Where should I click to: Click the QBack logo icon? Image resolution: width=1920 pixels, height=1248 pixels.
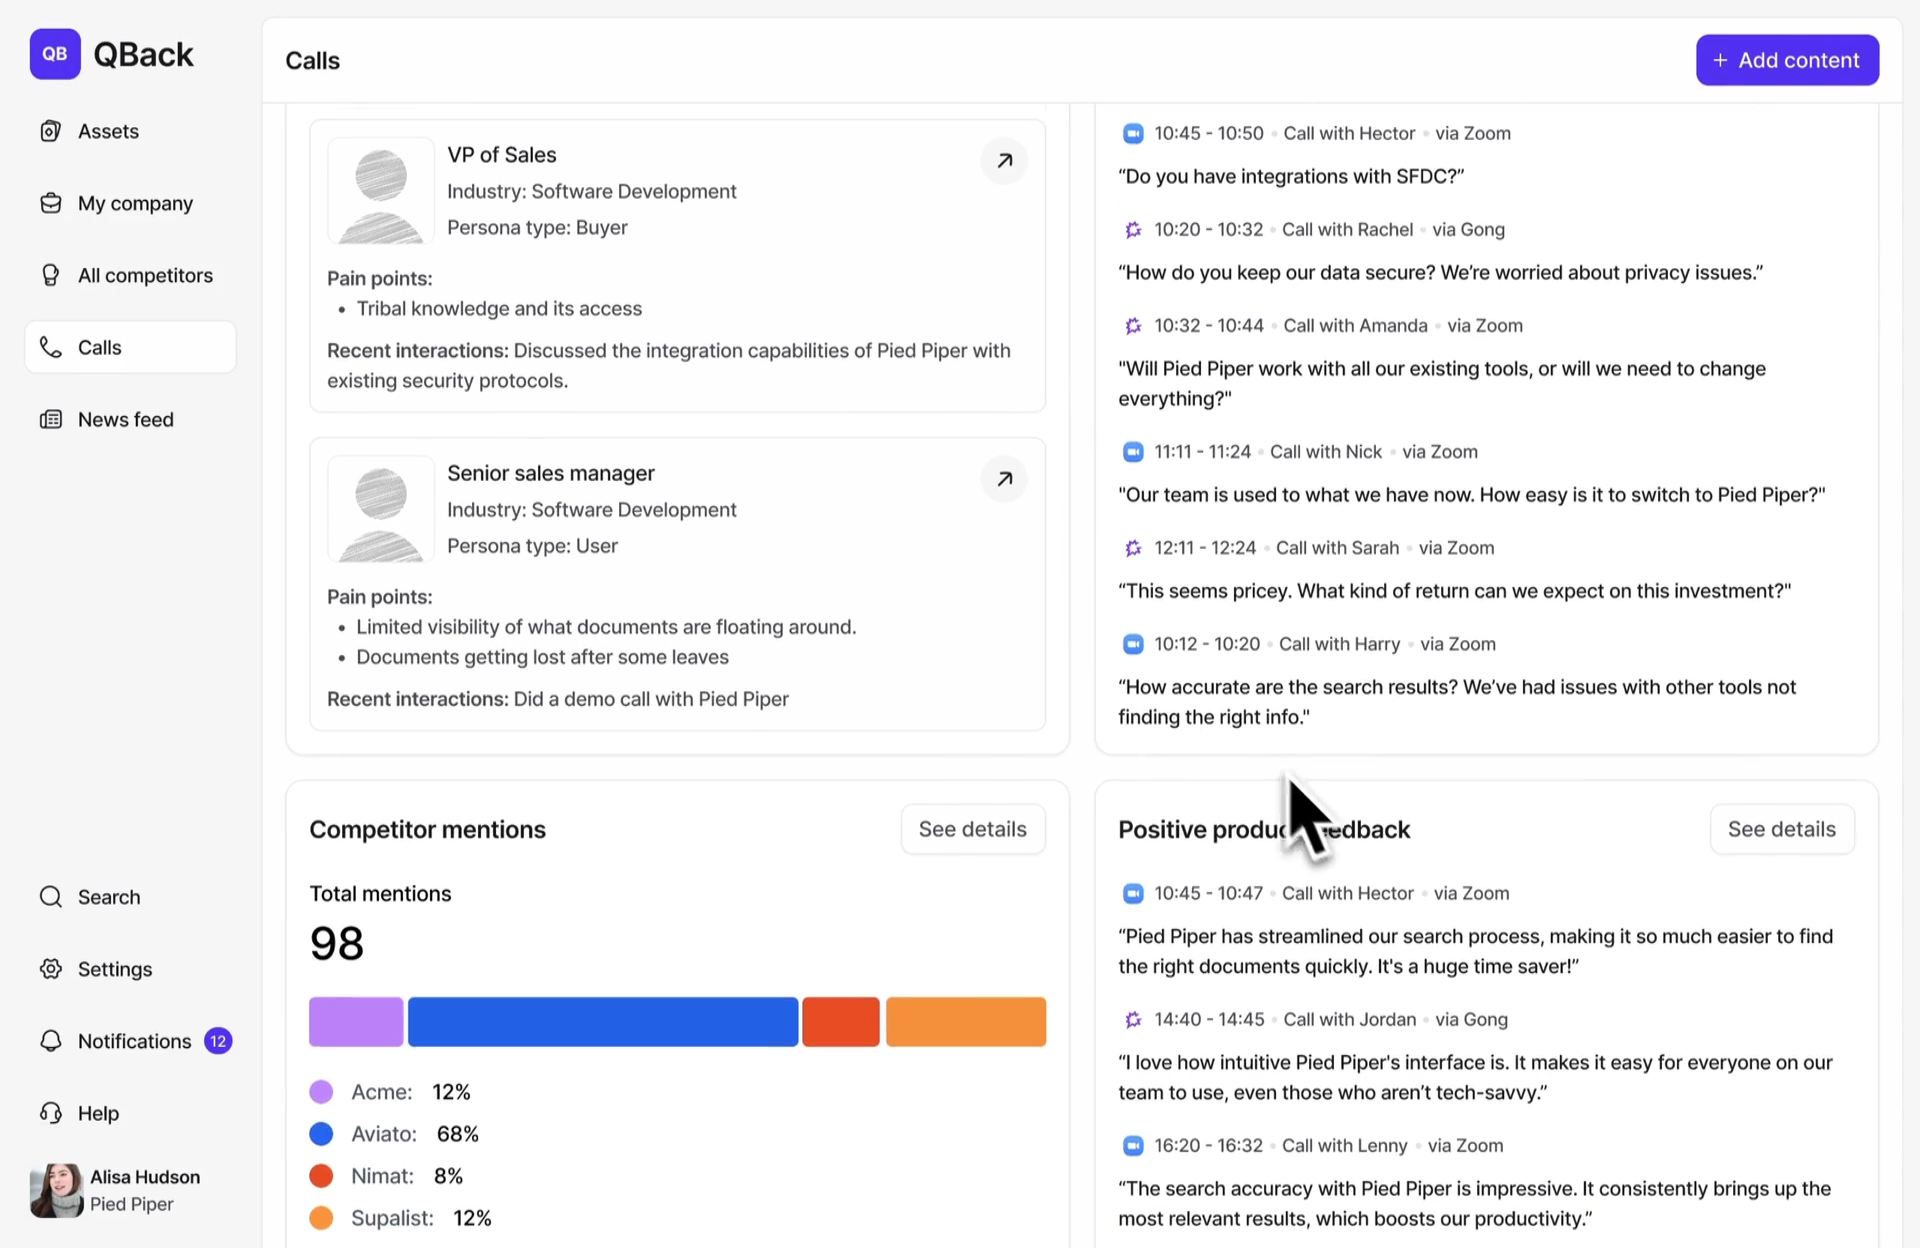[x=55, y=54]
